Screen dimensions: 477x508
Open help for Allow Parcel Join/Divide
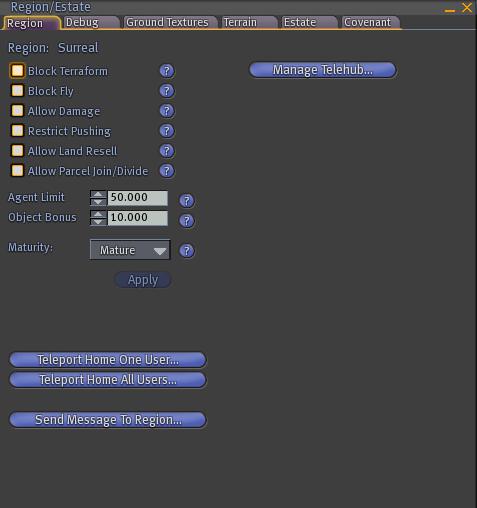point(167,171)
